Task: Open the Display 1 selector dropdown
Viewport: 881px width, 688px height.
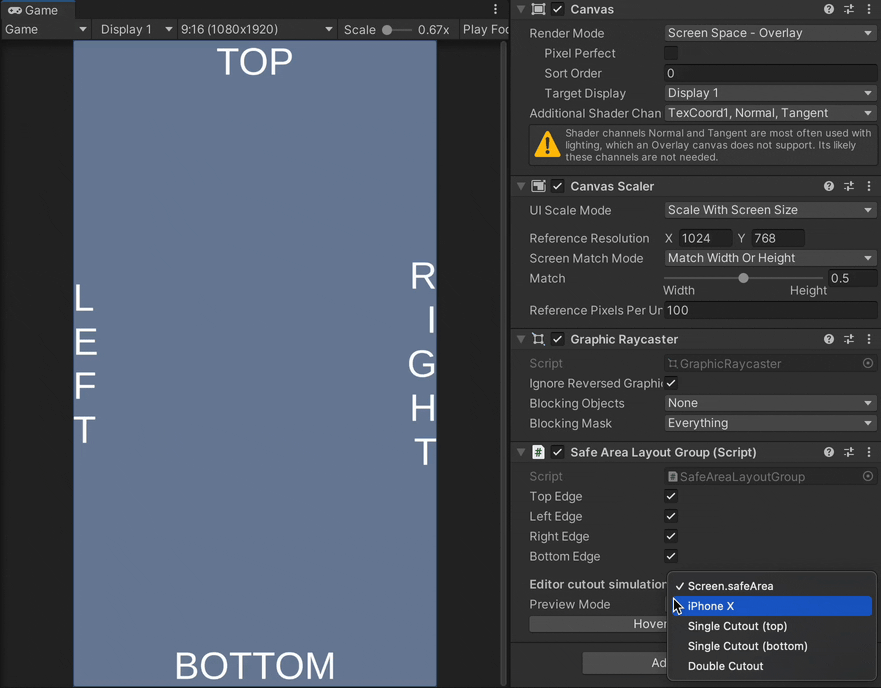Action: coord(134,29)
